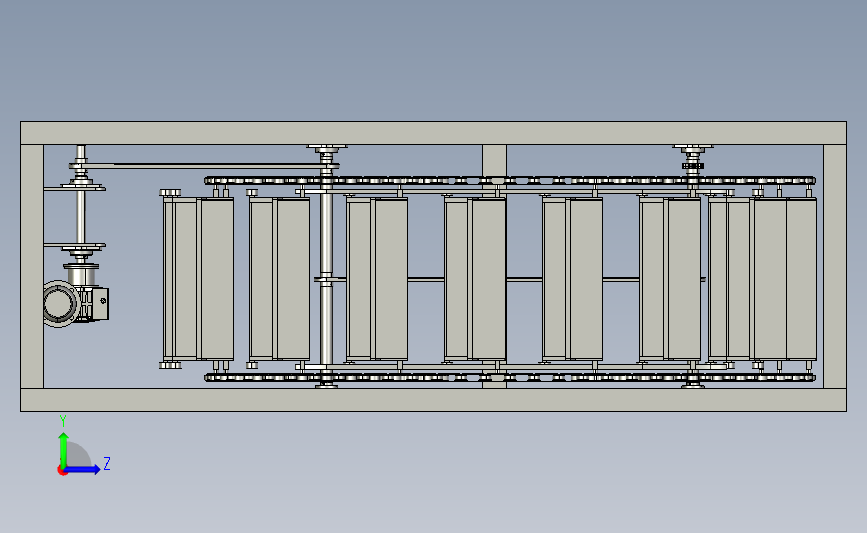Image resolution: width=867 pixels, height=533 pixels.
Task: Select the bottom horizontal frame beam
Action: click(434, 400)
